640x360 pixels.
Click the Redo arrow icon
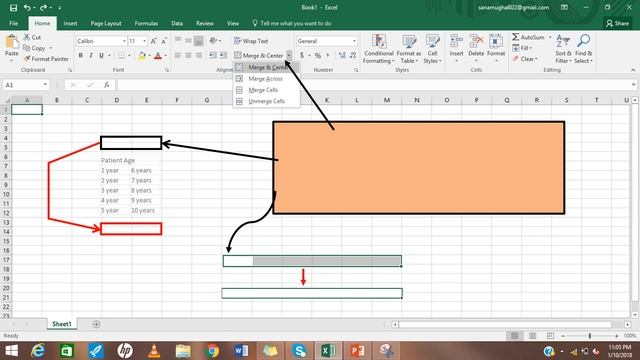coord(43,8)
